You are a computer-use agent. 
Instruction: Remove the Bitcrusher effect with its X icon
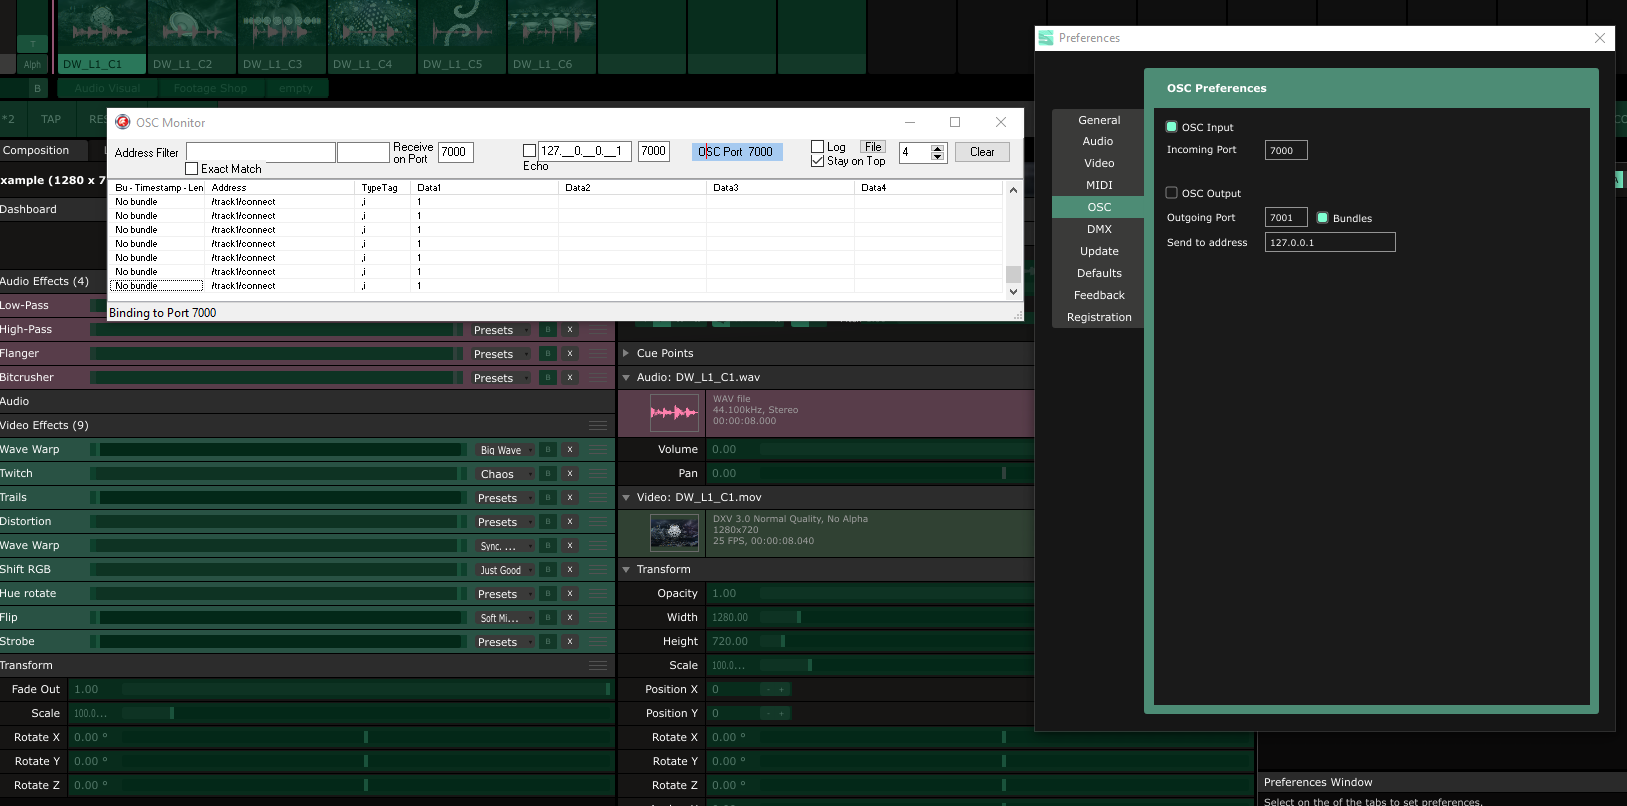(570, 378)
